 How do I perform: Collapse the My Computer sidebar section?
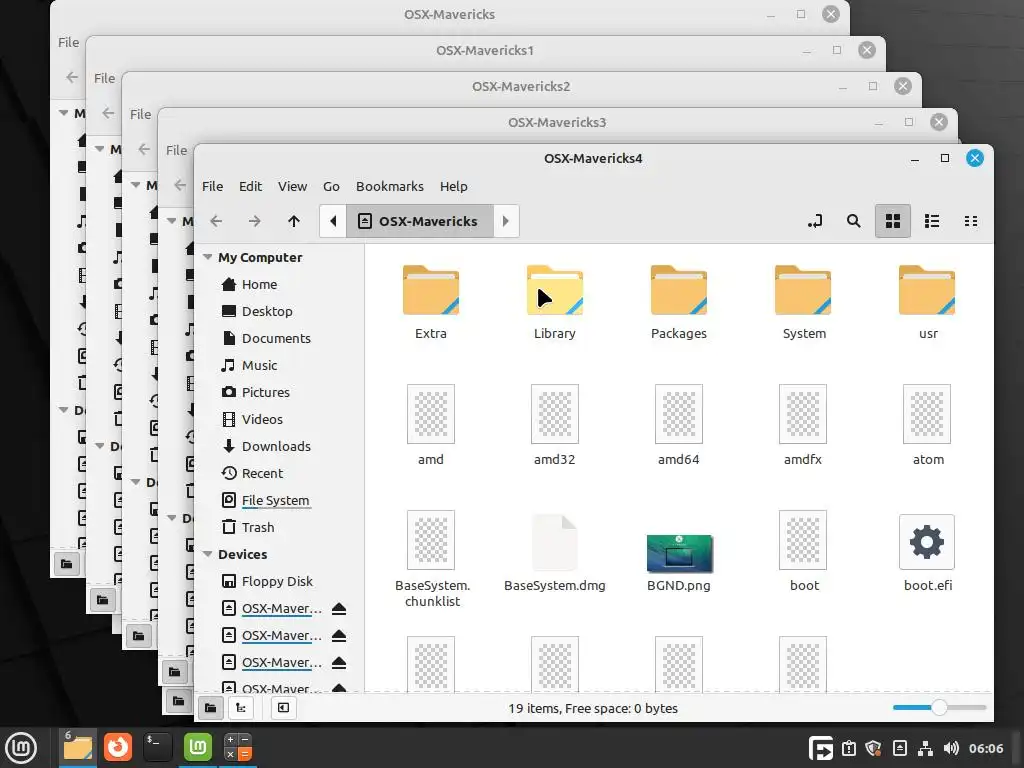(208, 257)
